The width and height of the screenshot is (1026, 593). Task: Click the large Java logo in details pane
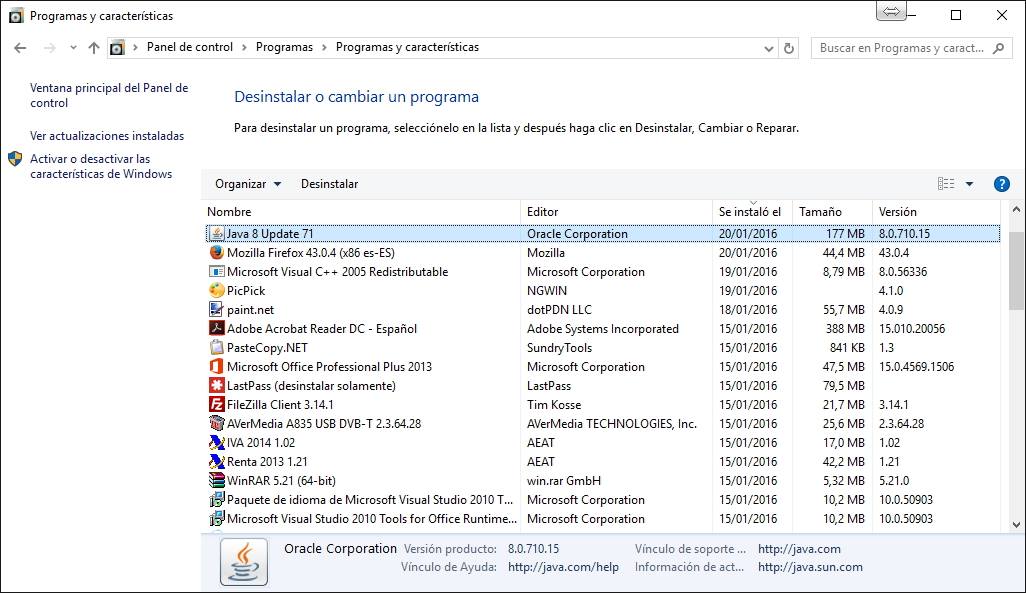pos(244,562)
